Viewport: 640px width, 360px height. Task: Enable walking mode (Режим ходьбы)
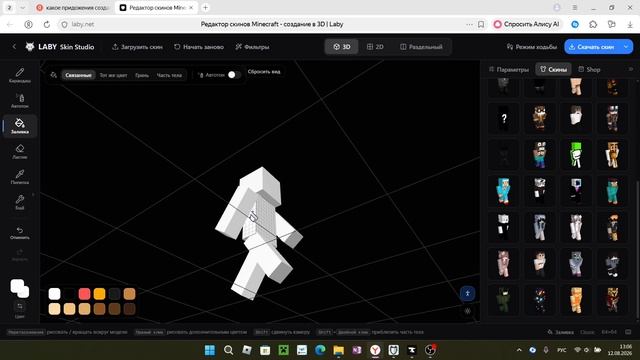click(532, 47)
